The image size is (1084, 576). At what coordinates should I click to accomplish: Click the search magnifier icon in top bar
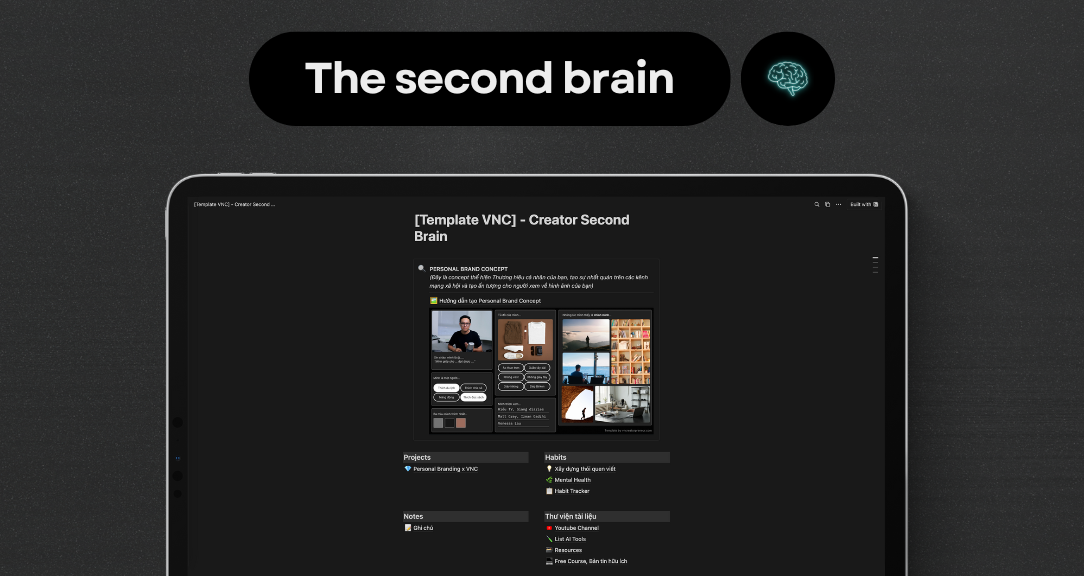pyautogui.click(x=817, y=204)
